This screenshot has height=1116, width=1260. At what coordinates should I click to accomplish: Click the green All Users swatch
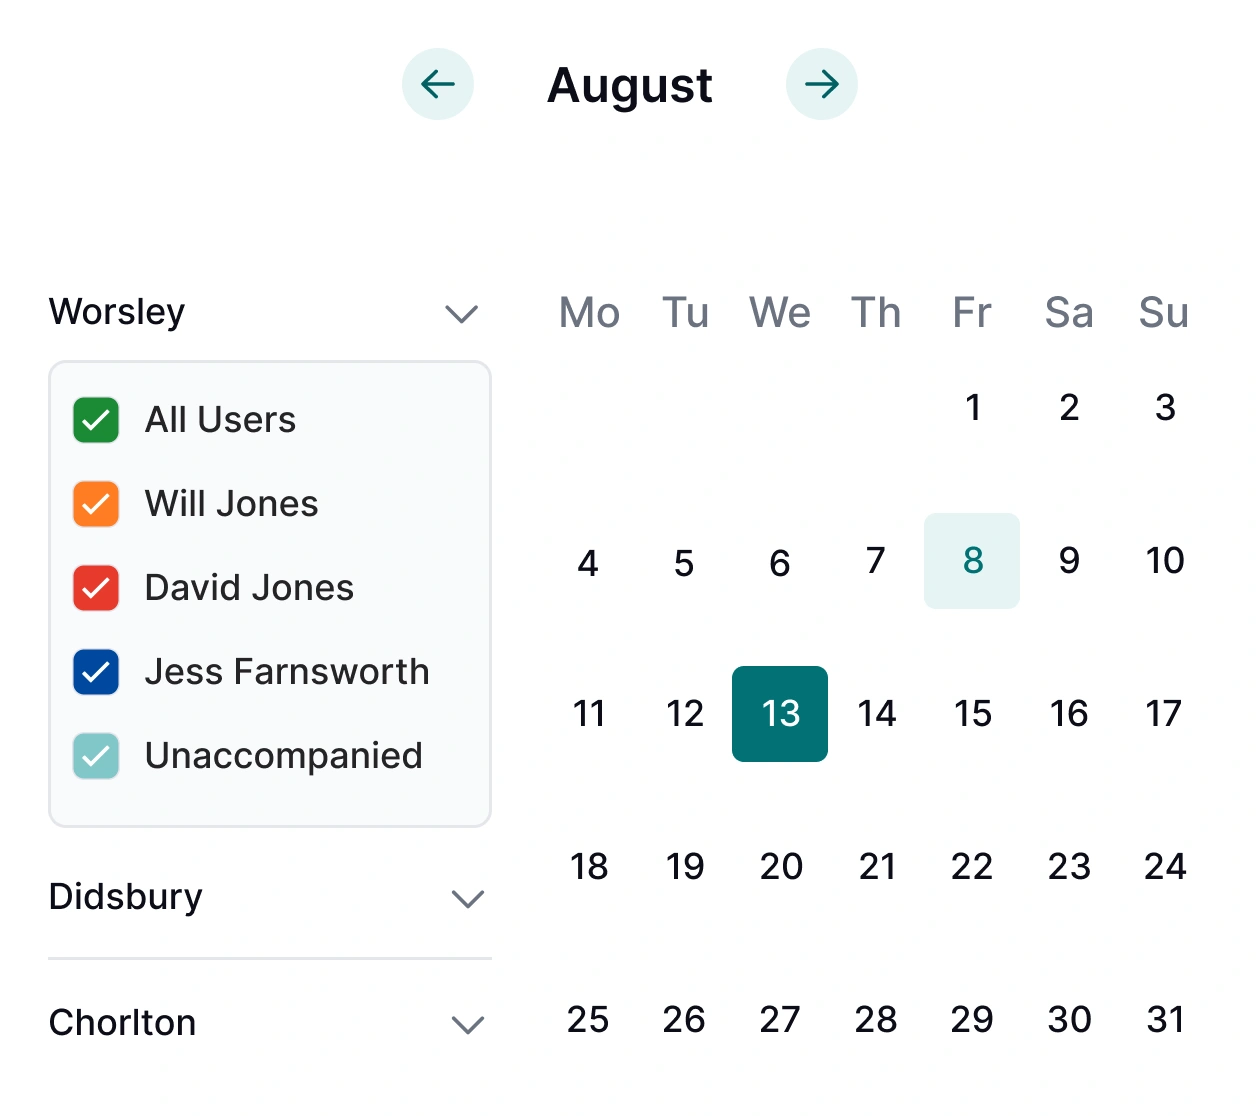[x=95, y=420]
